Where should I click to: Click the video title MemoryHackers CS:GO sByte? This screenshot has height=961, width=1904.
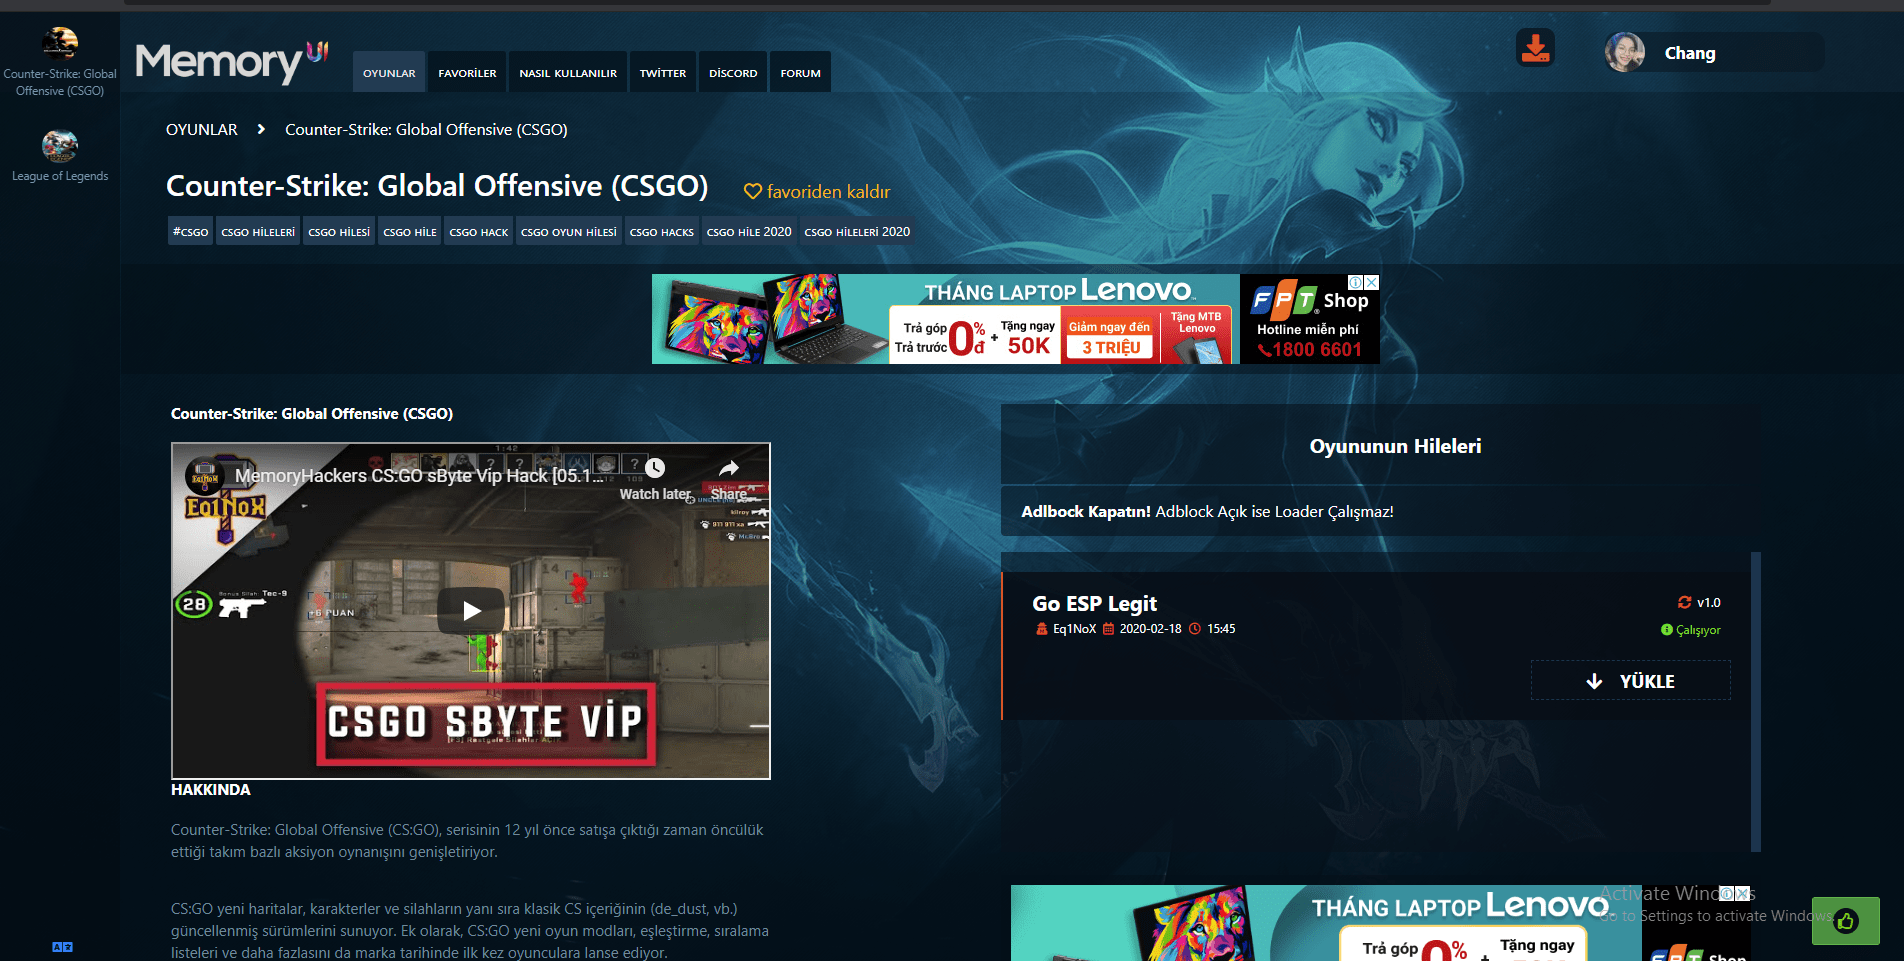pyautogui.click(x=419, y=476)
